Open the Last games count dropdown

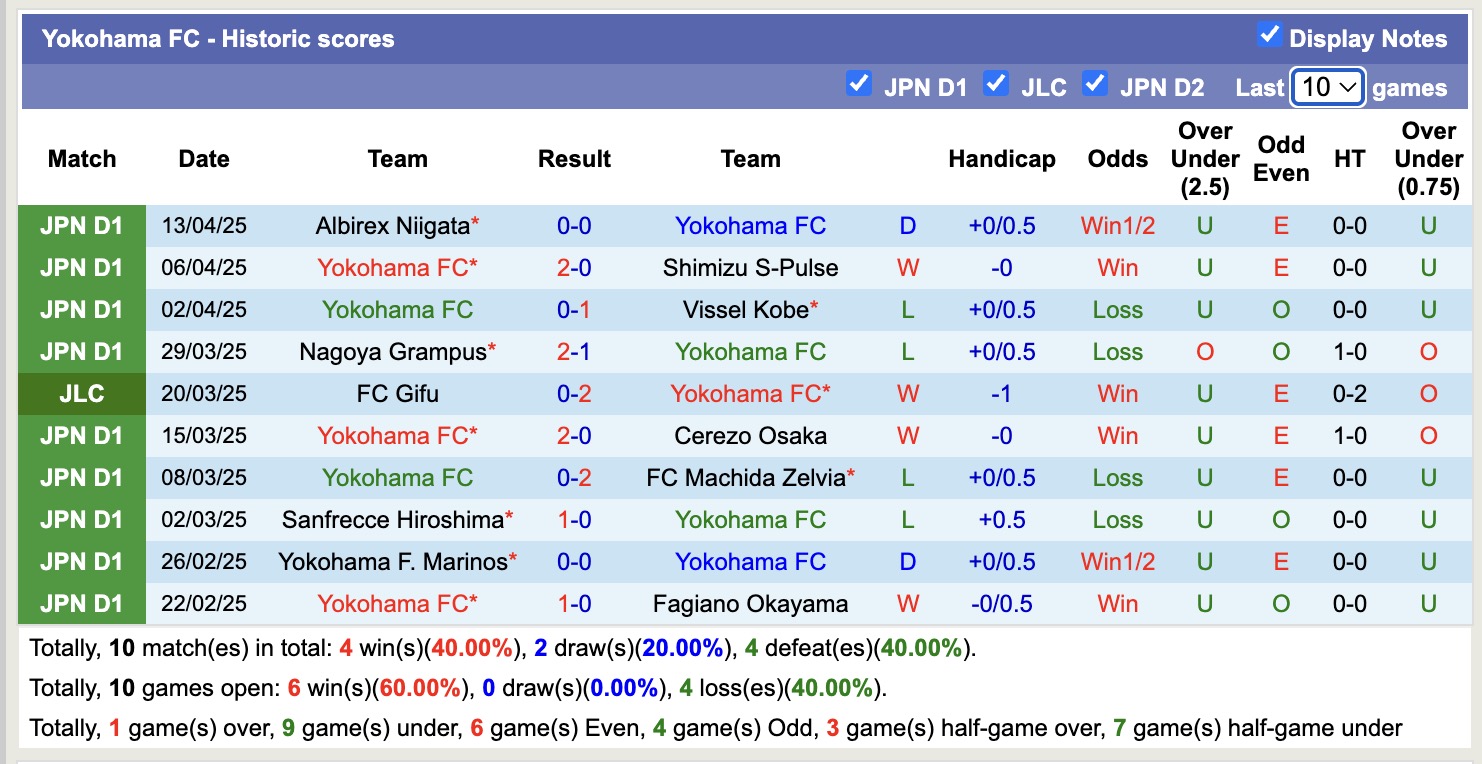pos(1327,88)
